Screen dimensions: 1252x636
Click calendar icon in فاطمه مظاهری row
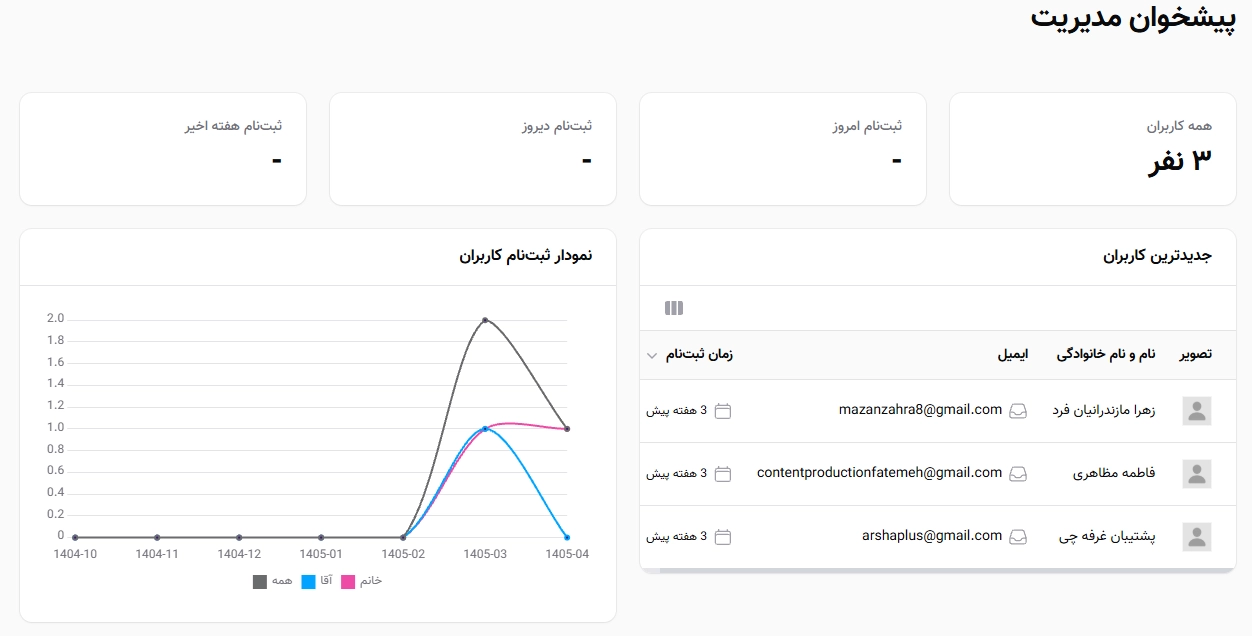[723, 474]
